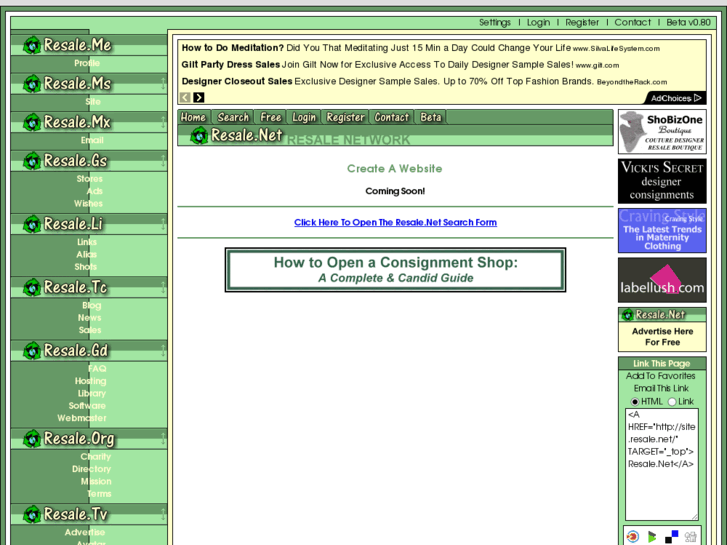Toggle the Resale.Tc section expander arrow
Viewport: 727px width, 545px height.
pos(163,288)
